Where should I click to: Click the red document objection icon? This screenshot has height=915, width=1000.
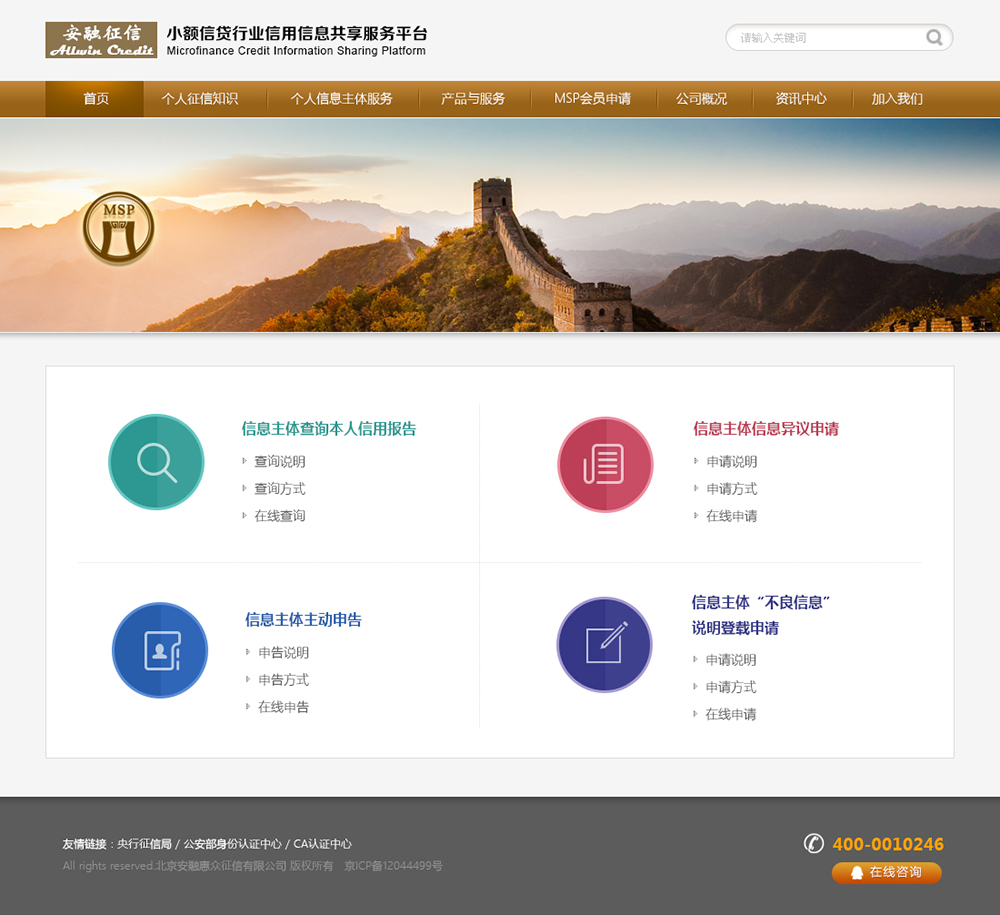pyautogui.click(x=605, y=464)
